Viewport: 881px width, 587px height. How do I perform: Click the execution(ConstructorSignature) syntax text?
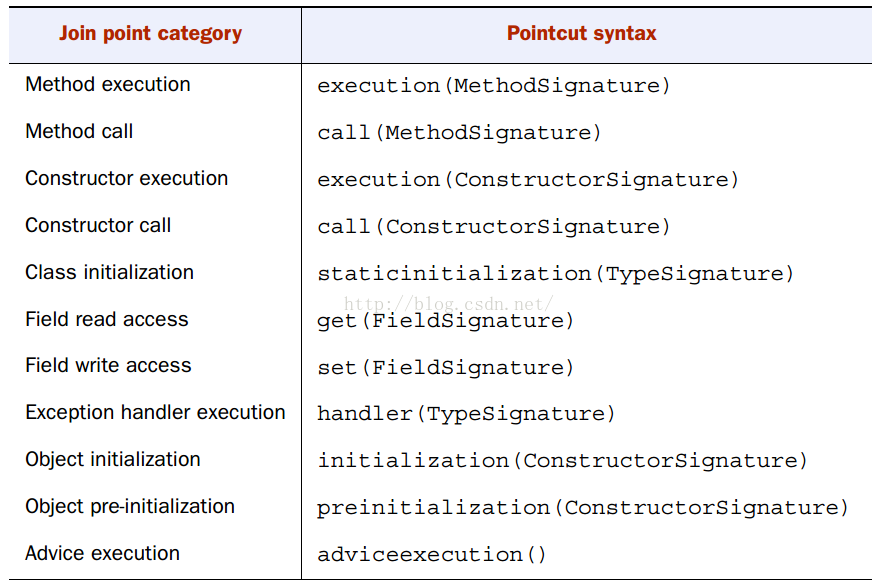pos(528,180)
